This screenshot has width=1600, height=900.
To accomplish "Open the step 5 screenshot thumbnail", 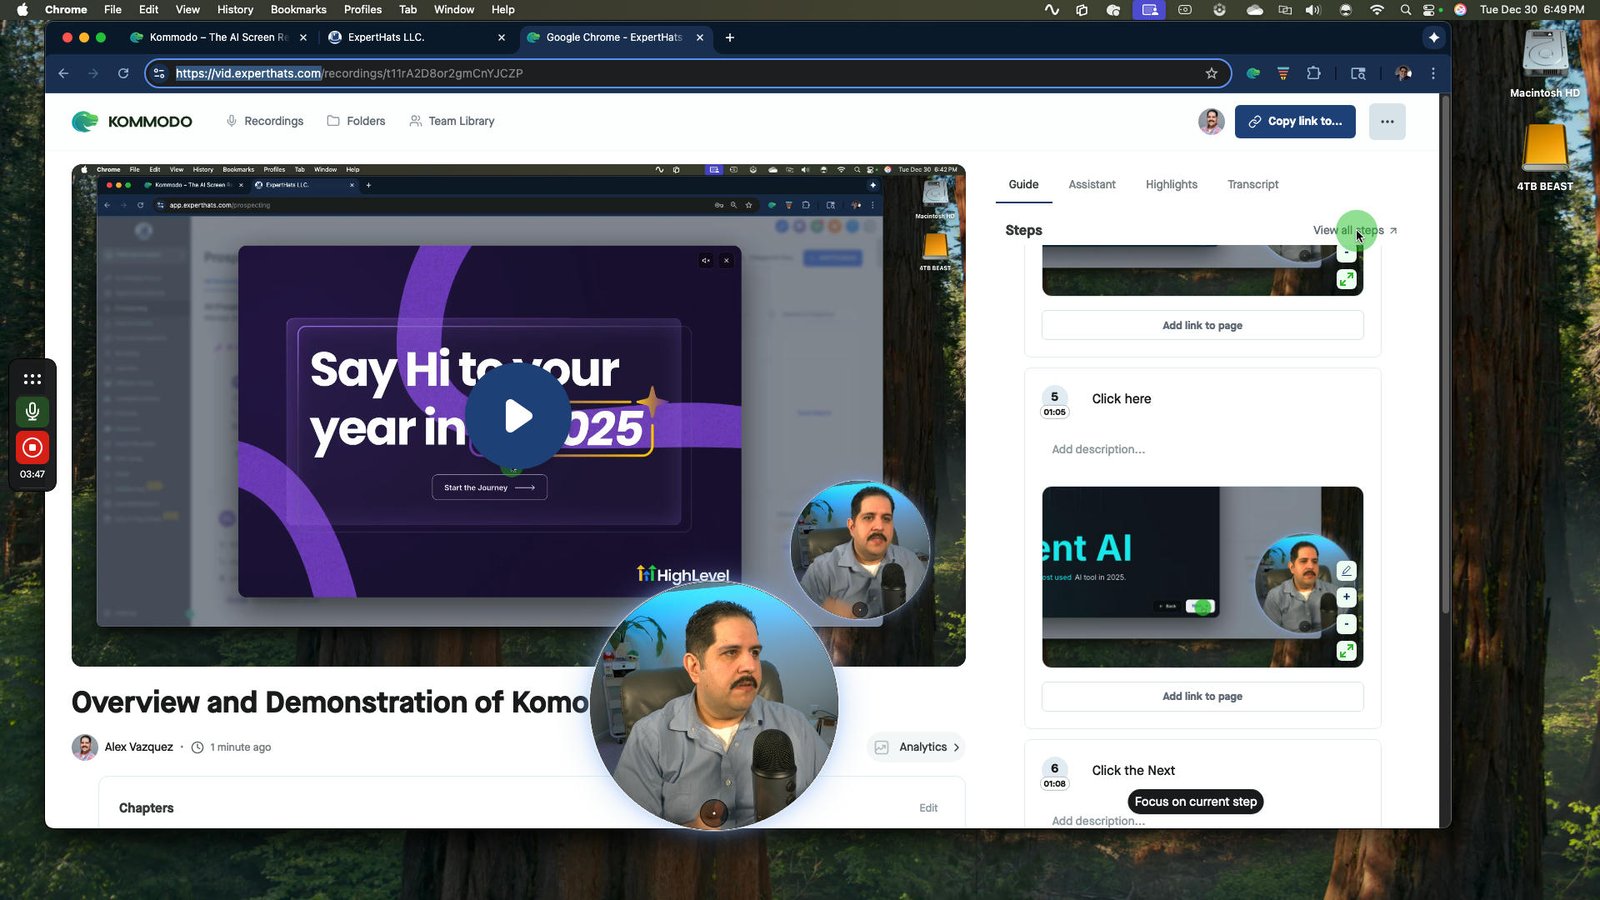I will pyautogui.click(x=1202, y=577).
